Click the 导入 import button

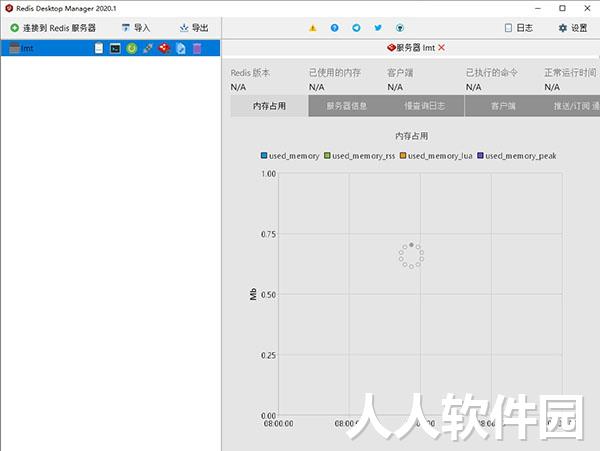[x=136, y=28]
